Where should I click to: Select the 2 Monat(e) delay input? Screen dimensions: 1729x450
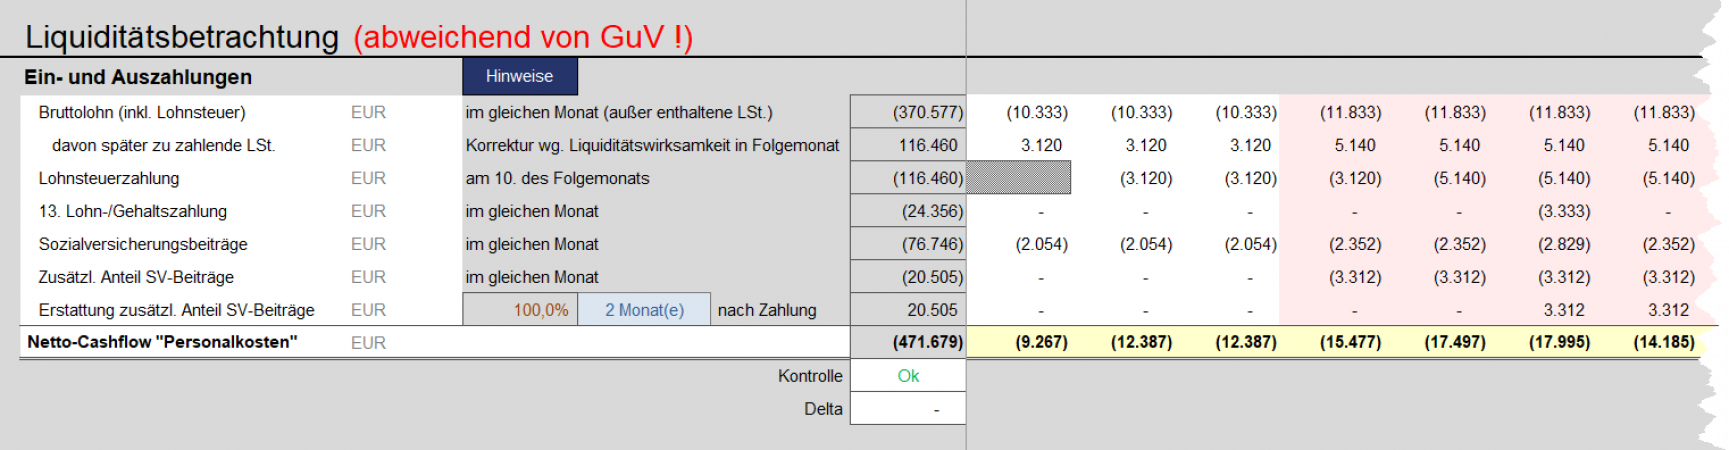(x=644, y=310)
